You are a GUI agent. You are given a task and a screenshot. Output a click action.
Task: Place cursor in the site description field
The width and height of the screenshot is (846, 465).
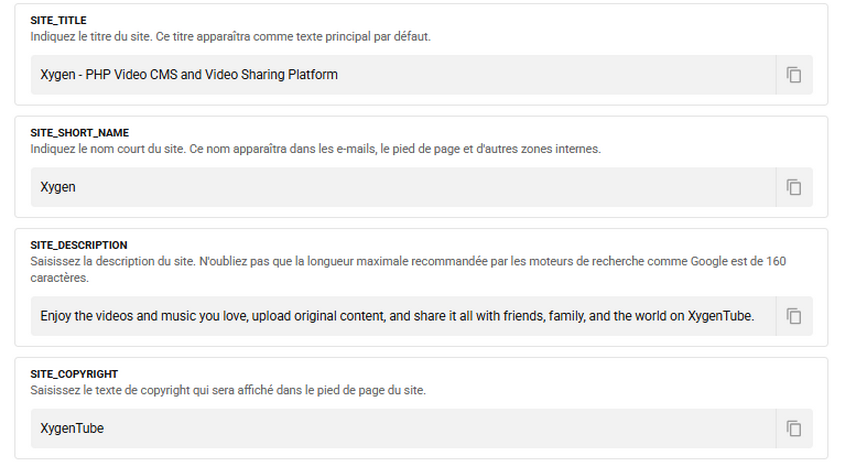[x=400, y=316]
